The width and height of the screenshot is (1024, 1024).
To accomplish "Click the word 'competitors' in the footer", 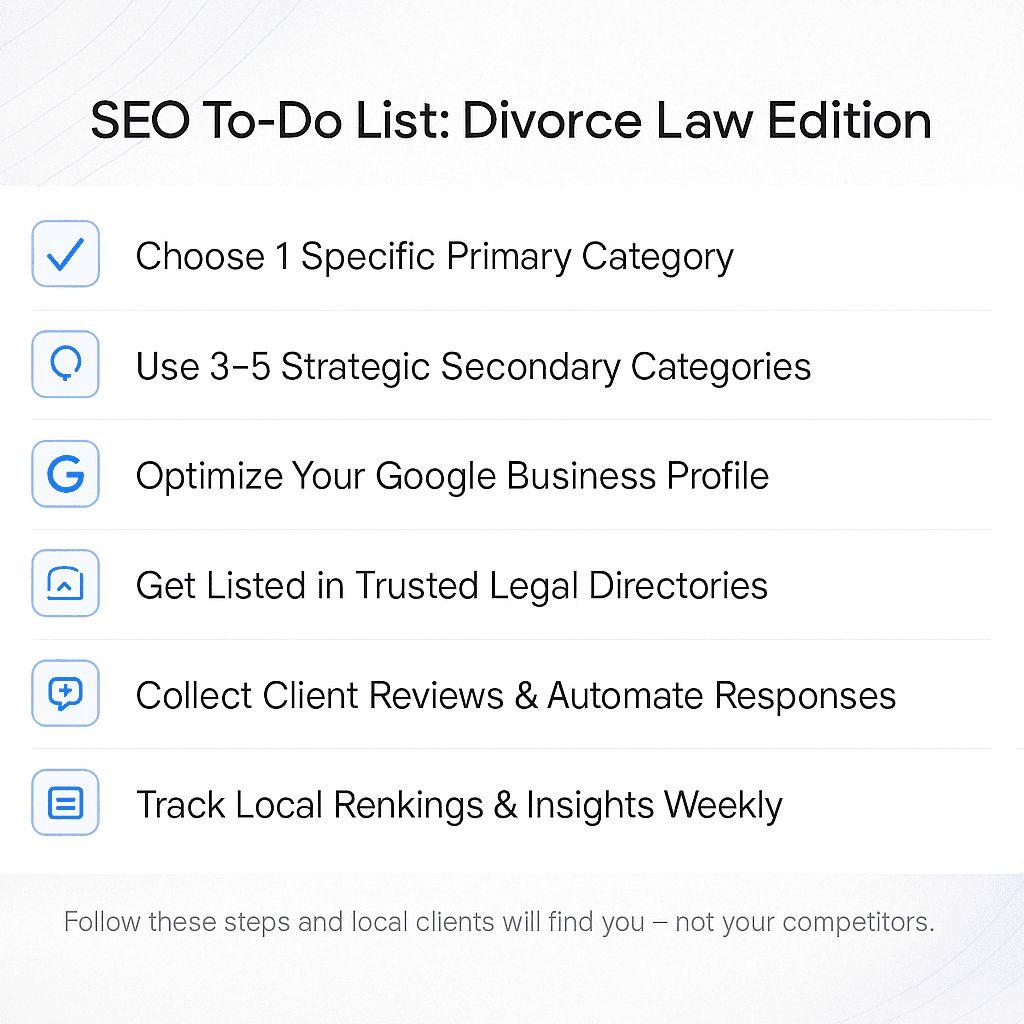I will point(858,923).
